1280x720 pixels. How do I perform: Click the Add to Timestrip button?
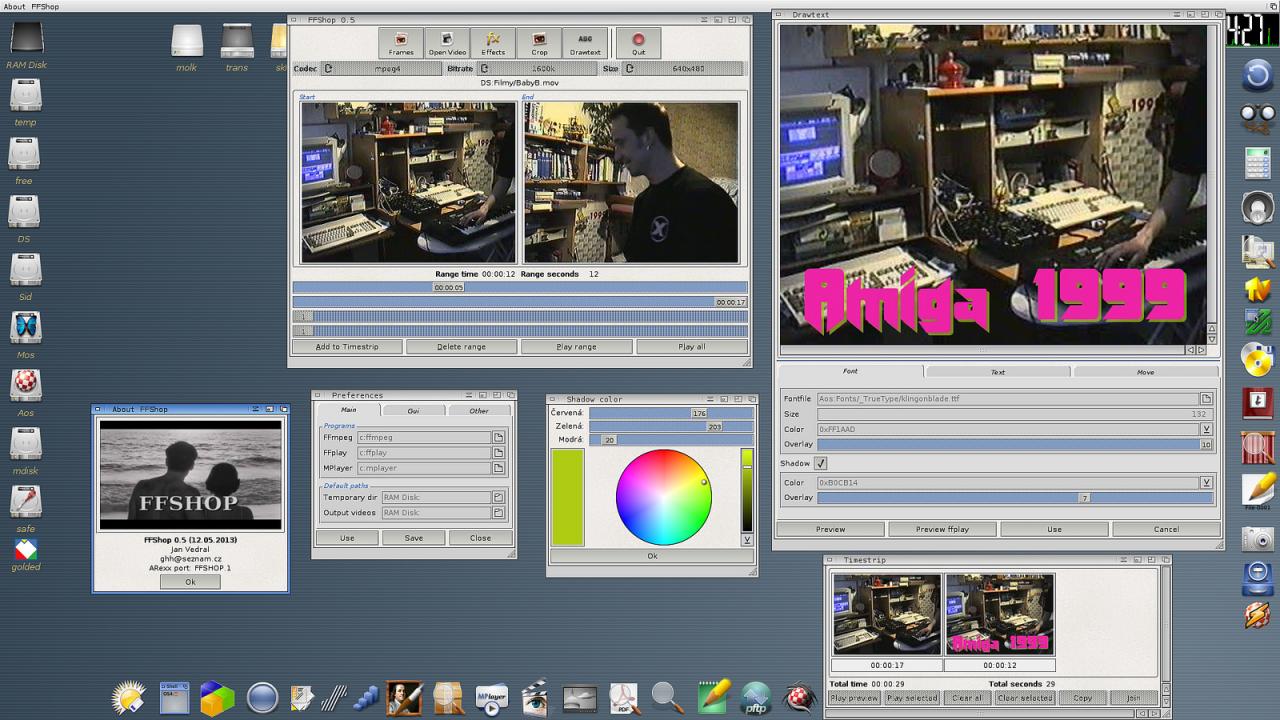[x=346, y=347]
